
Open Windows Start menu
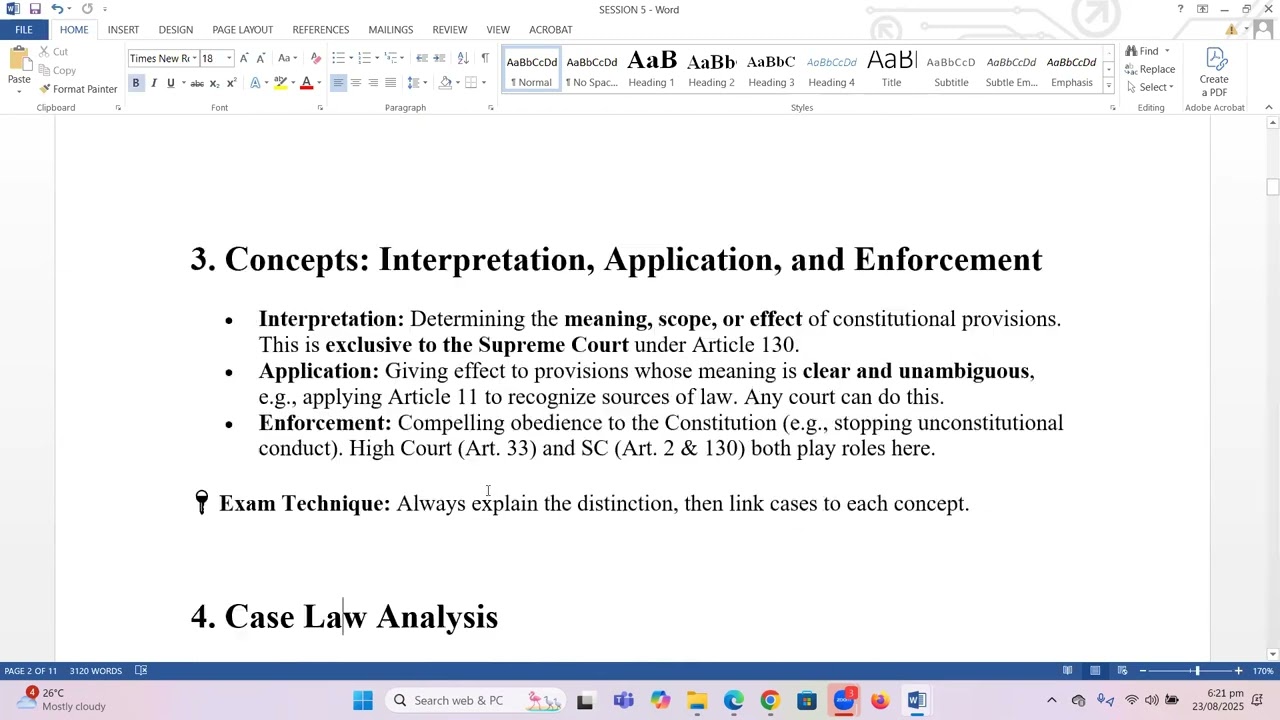coord(363,701)
